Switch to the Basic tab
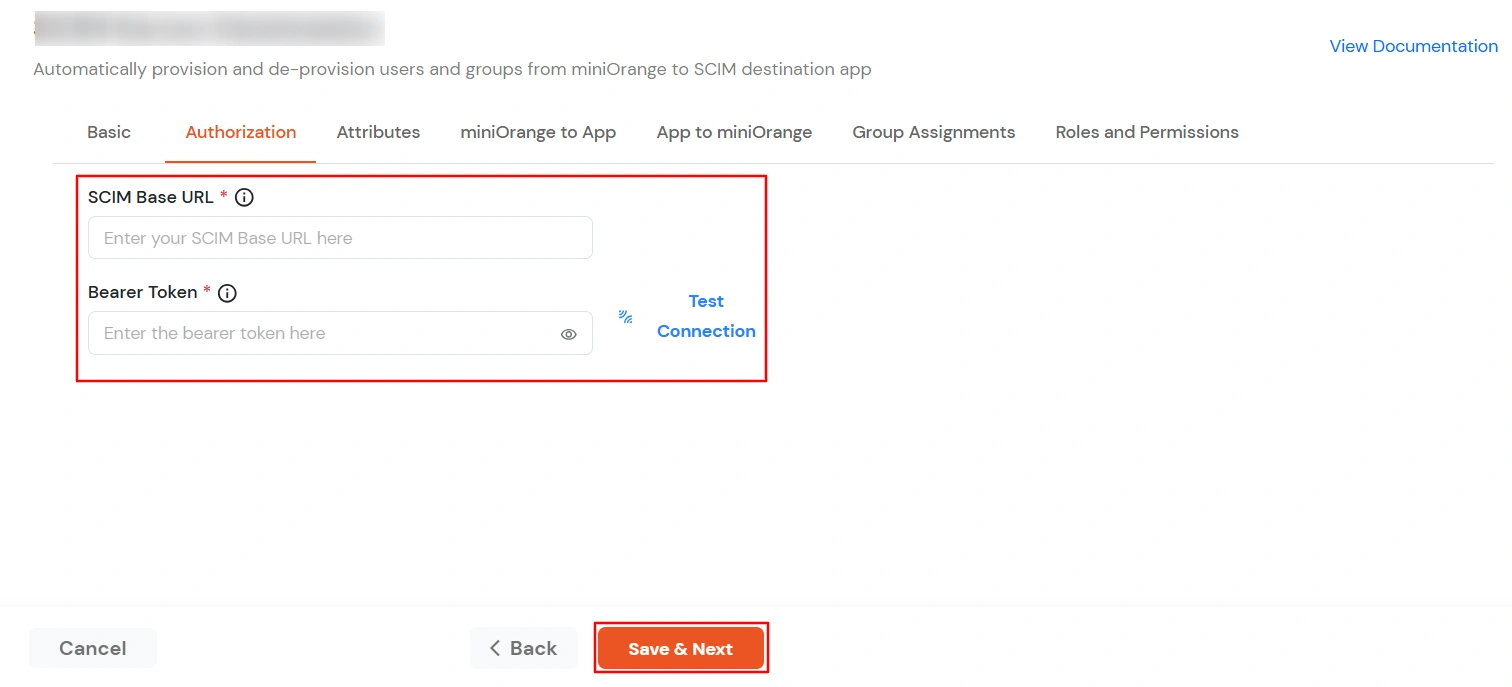The height and width of the screenshot is (687, 1512). [x=108, y=132]
